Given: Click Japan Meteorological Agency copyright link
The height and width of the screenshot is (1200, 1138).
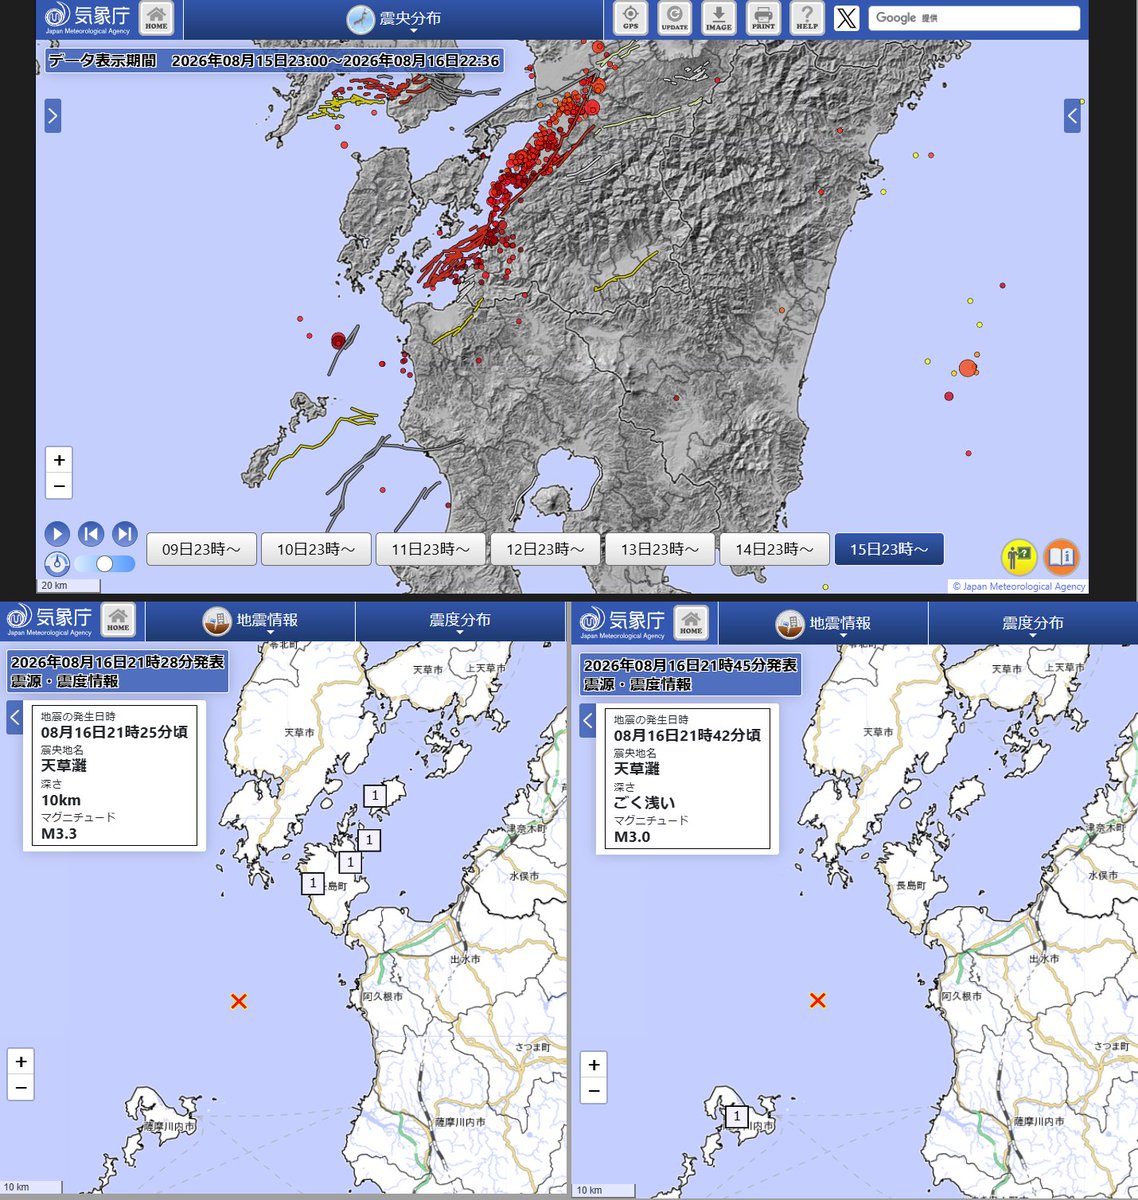Looking at the screenshot, I should click(x=1018, y=587).
